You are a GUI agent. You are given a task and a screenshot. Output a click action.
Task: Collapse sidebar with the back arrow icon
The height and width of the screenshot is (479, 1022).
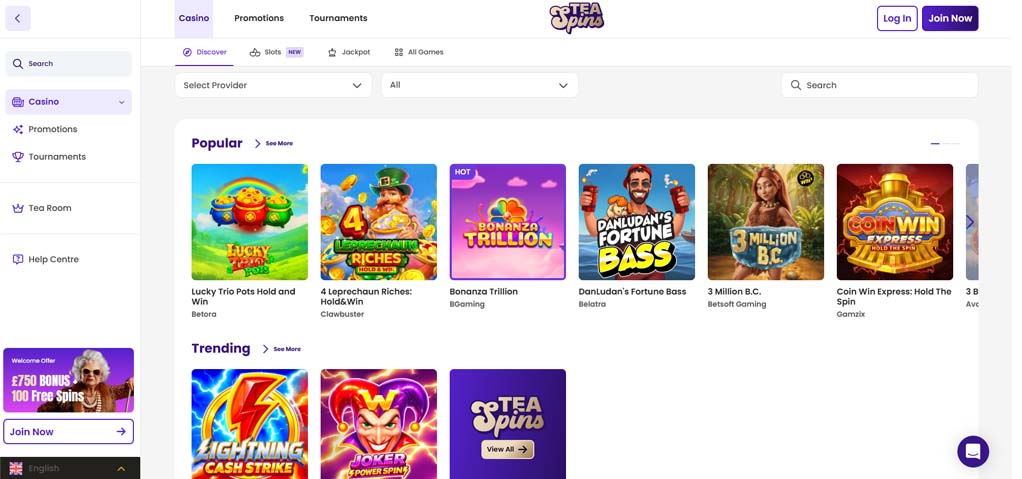click(x=18, y=18)
